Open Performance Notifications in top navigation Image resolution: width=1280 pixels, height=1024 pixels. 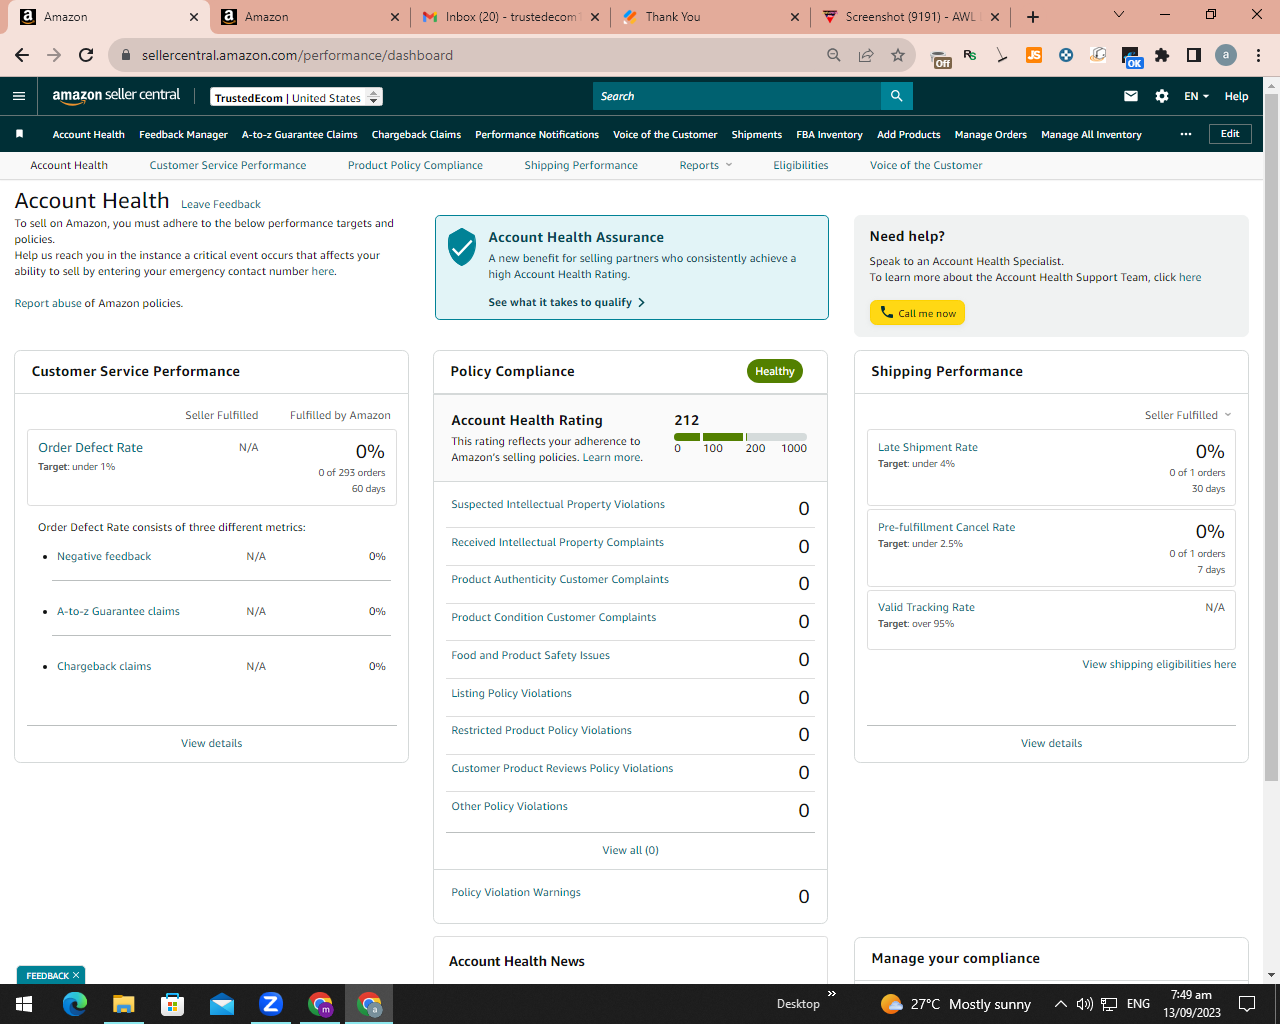[537, 135]
